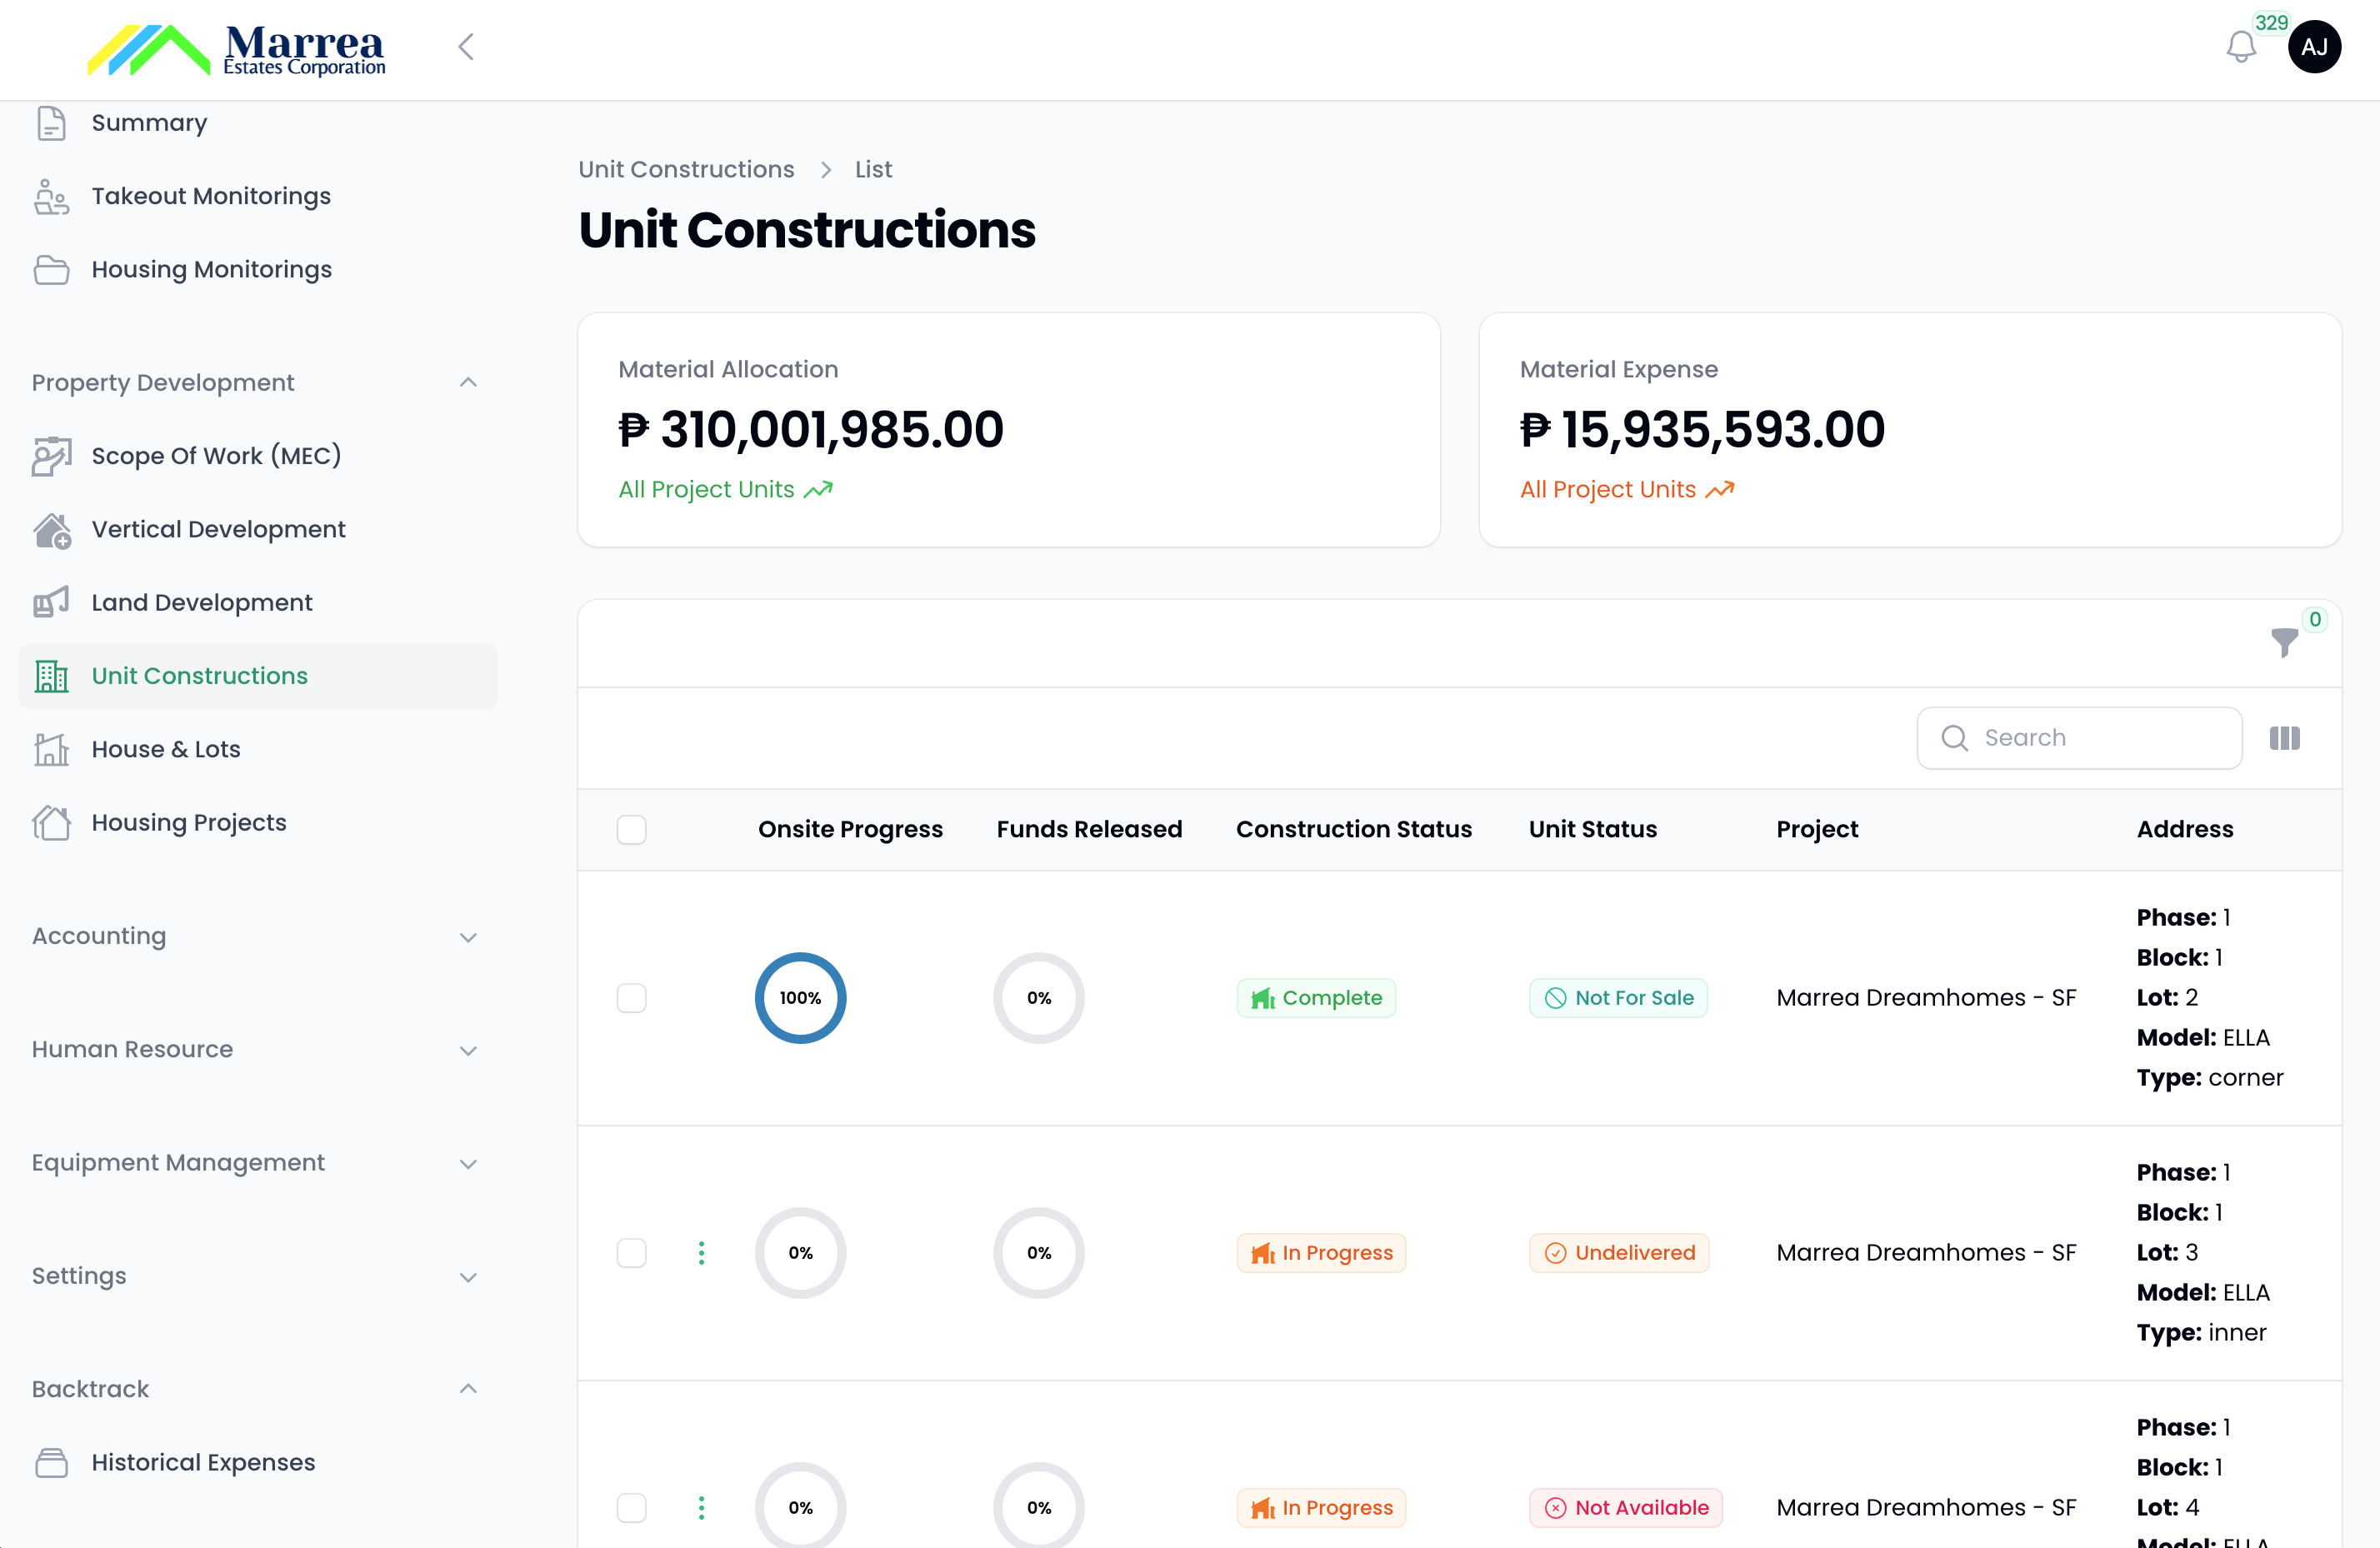Select the House & Lots icon
The height and width of the screenshot is (1548, 2380).
(x=52, y=749)
